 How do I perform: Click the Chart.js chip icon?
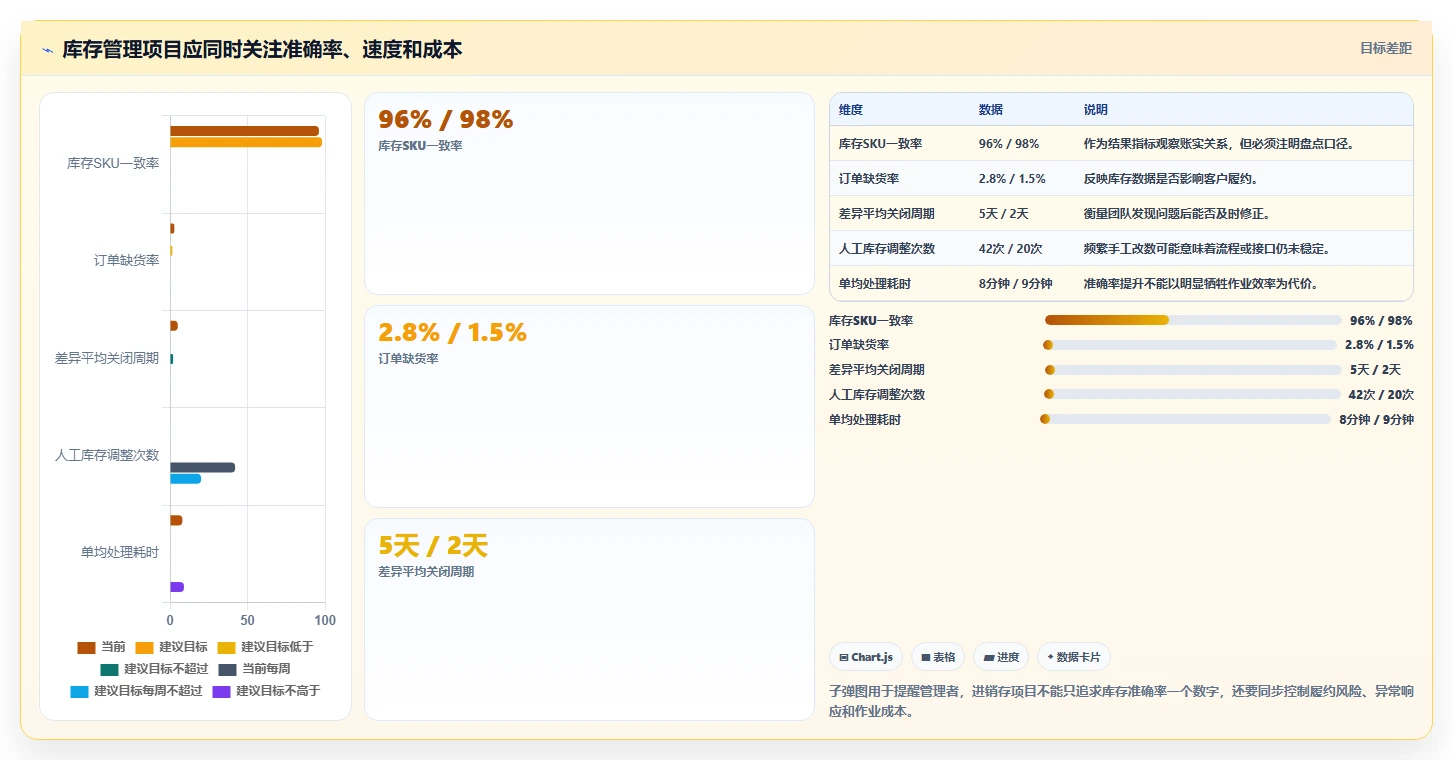[x=844, y=657]
